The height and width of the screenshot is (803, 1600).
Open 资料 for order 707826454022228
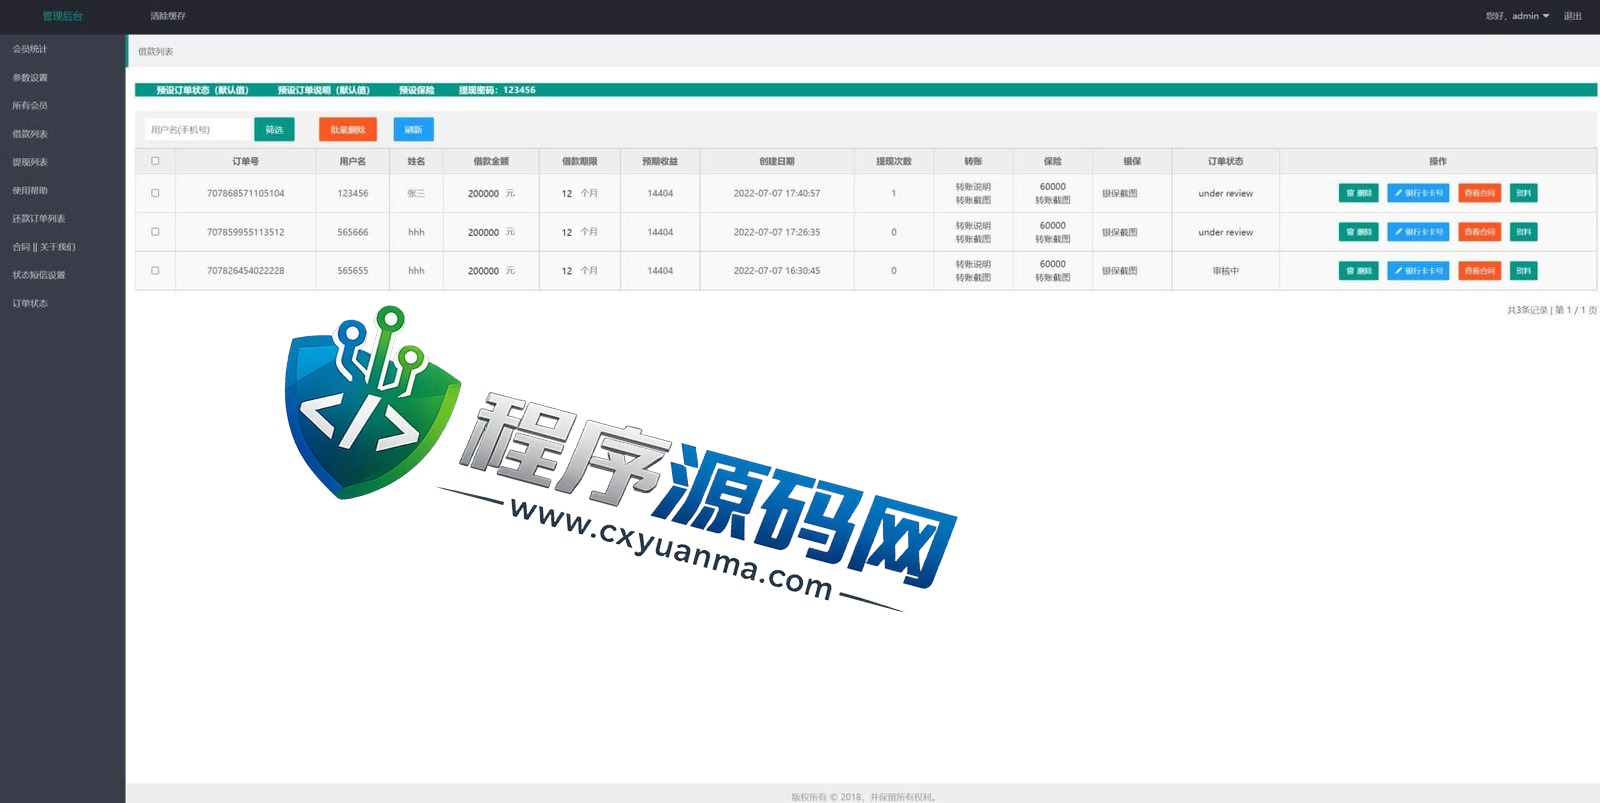click(1523, 271)
